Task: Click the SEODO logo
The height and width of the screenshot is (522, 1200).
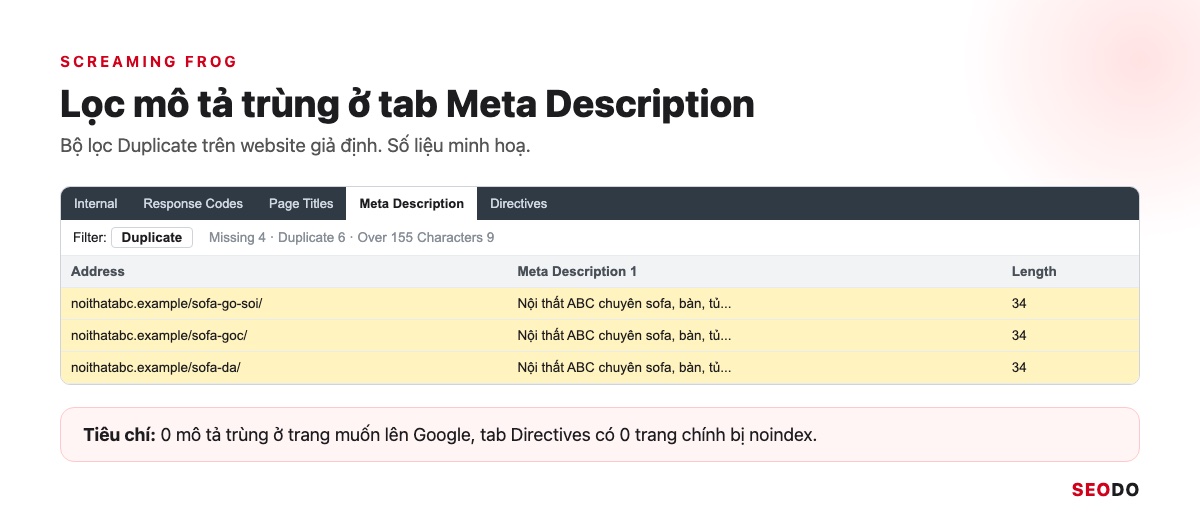Action: (x=1105, y=490)
